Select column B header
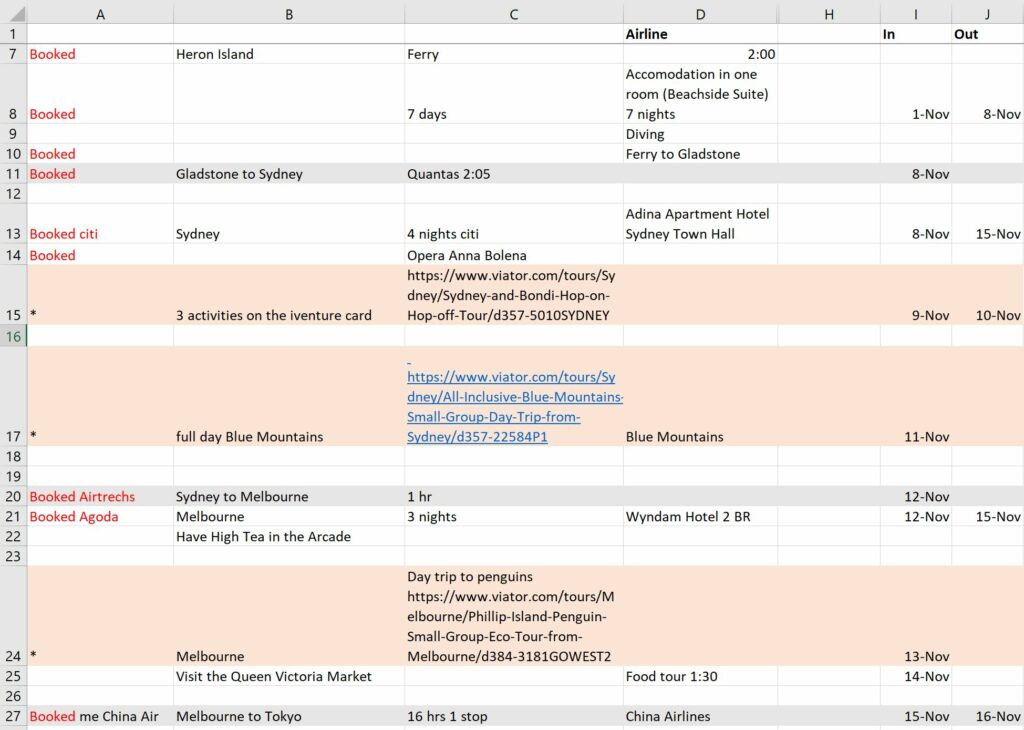1024x730 pixels. (289, 14)
